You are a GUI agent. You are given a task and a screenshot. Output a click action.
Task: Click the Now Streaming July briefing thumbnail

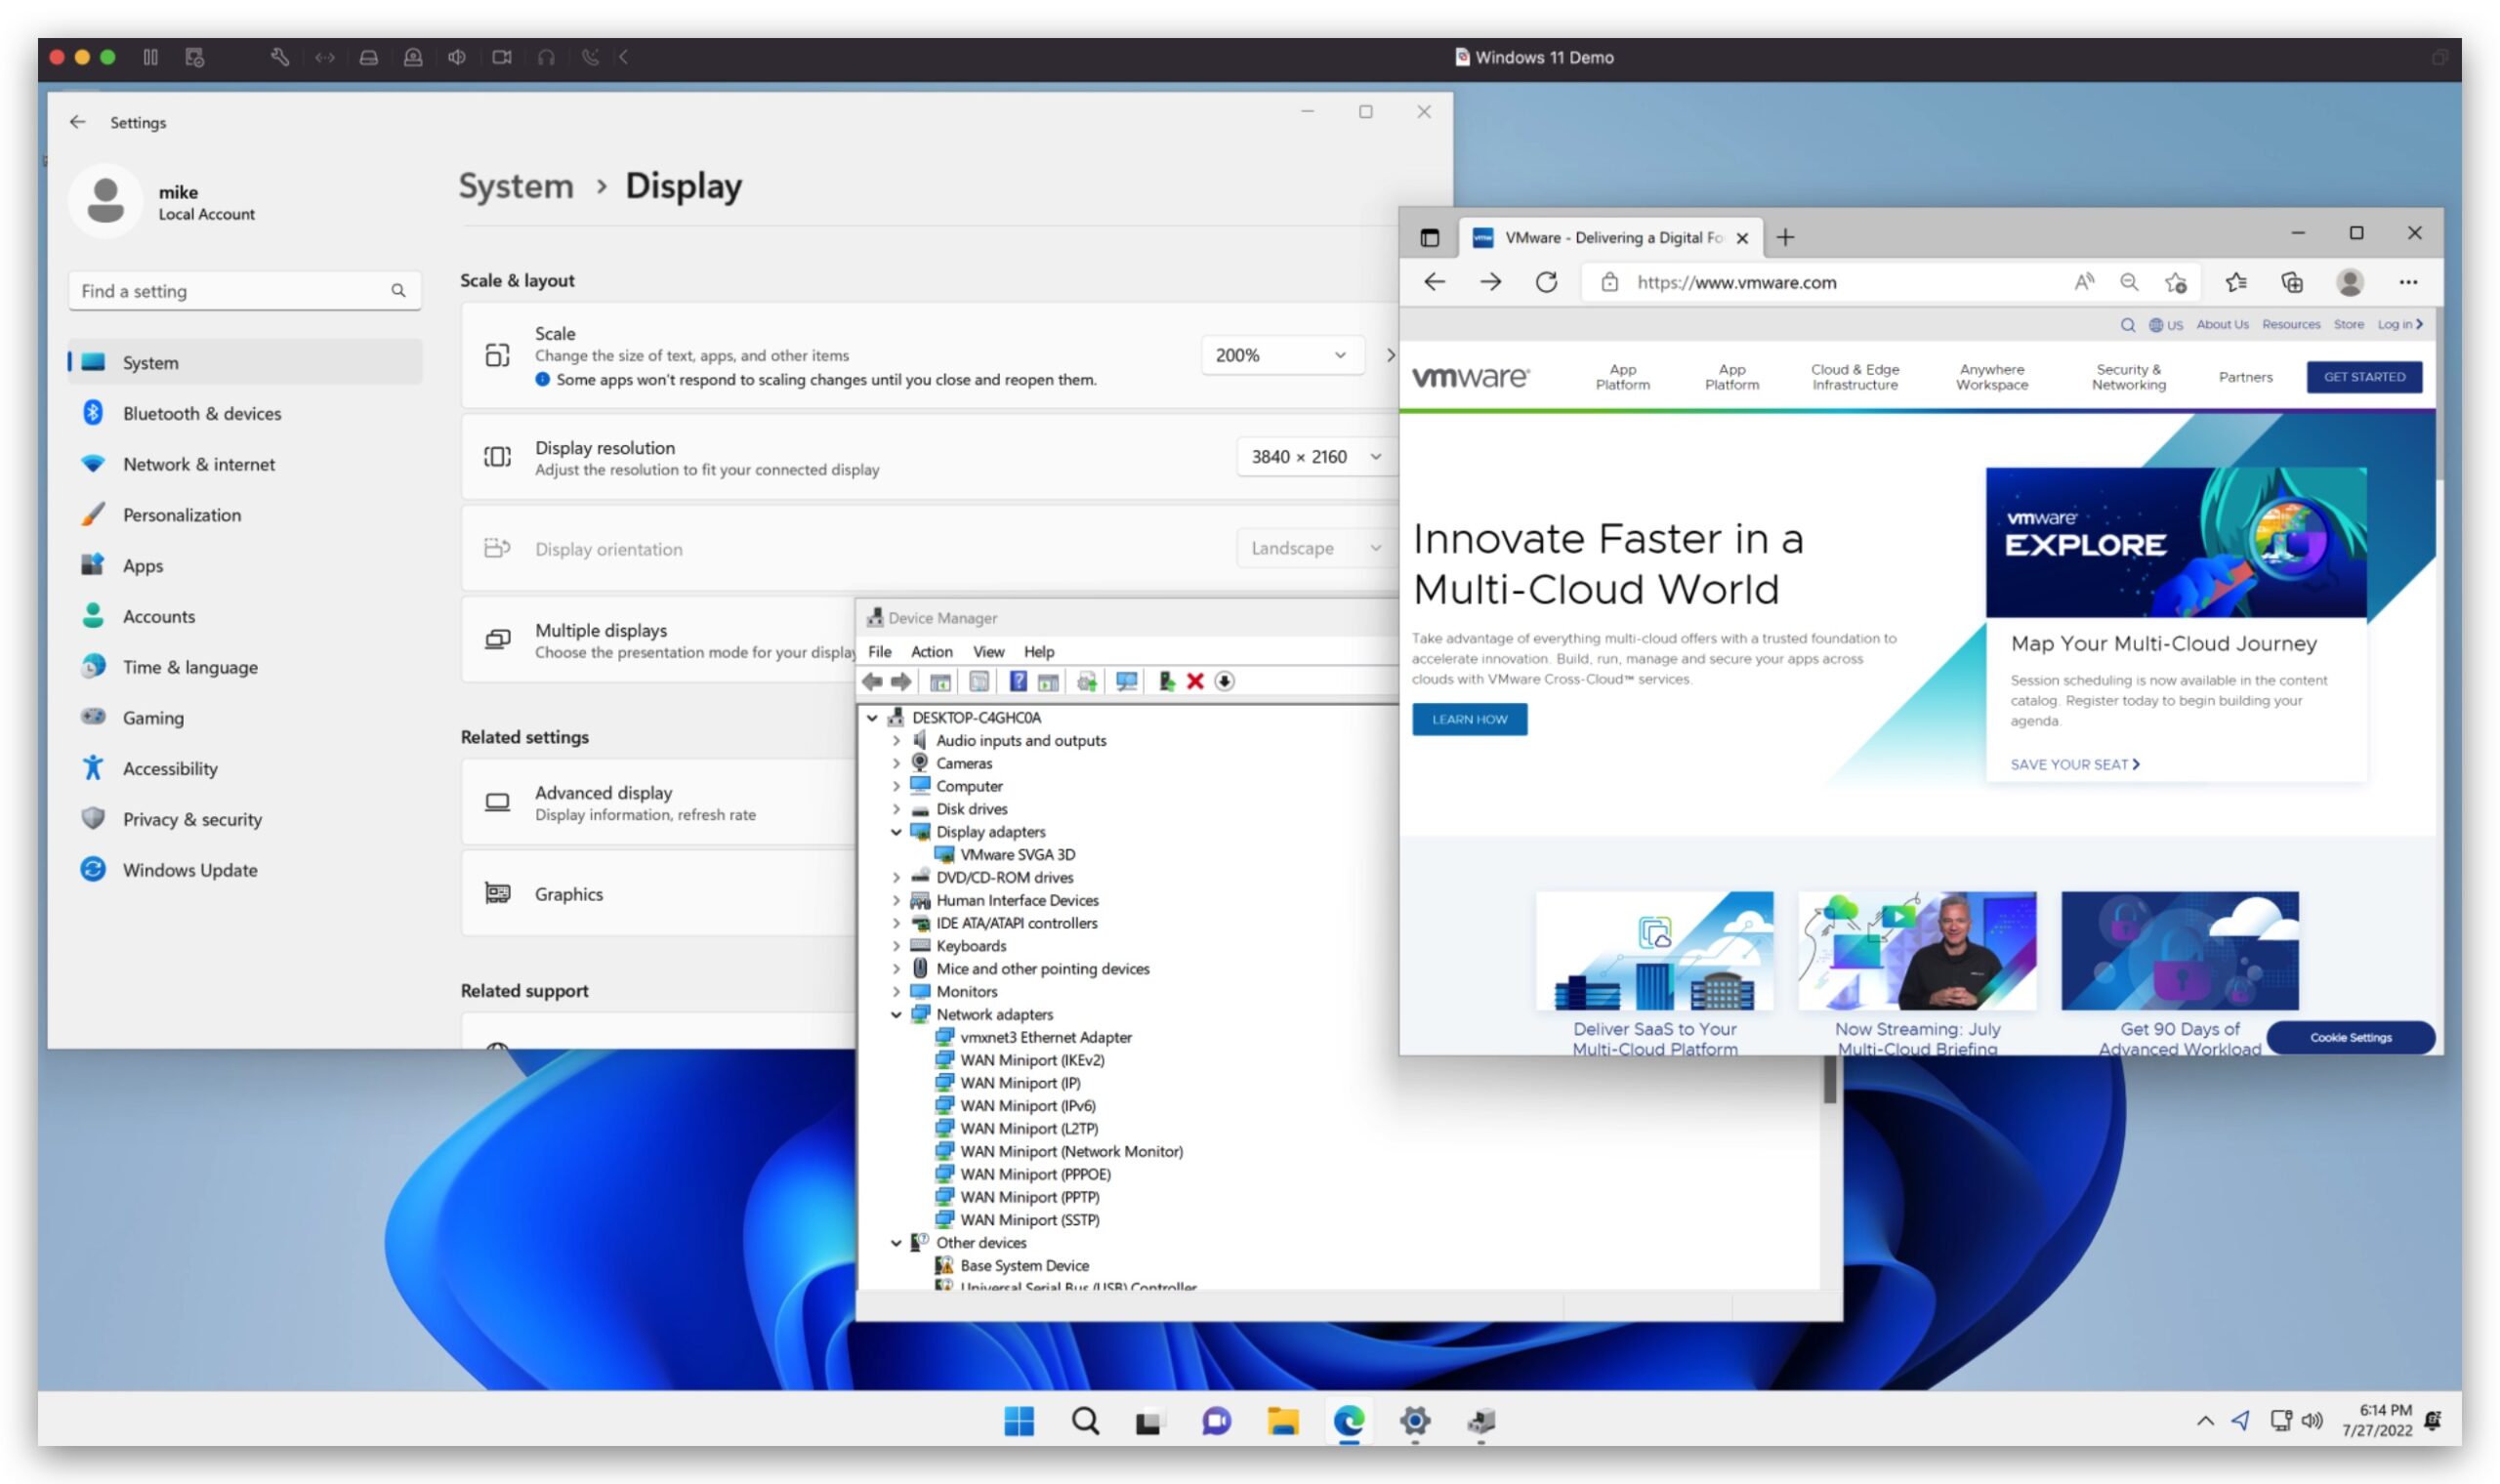(1917, 950)
